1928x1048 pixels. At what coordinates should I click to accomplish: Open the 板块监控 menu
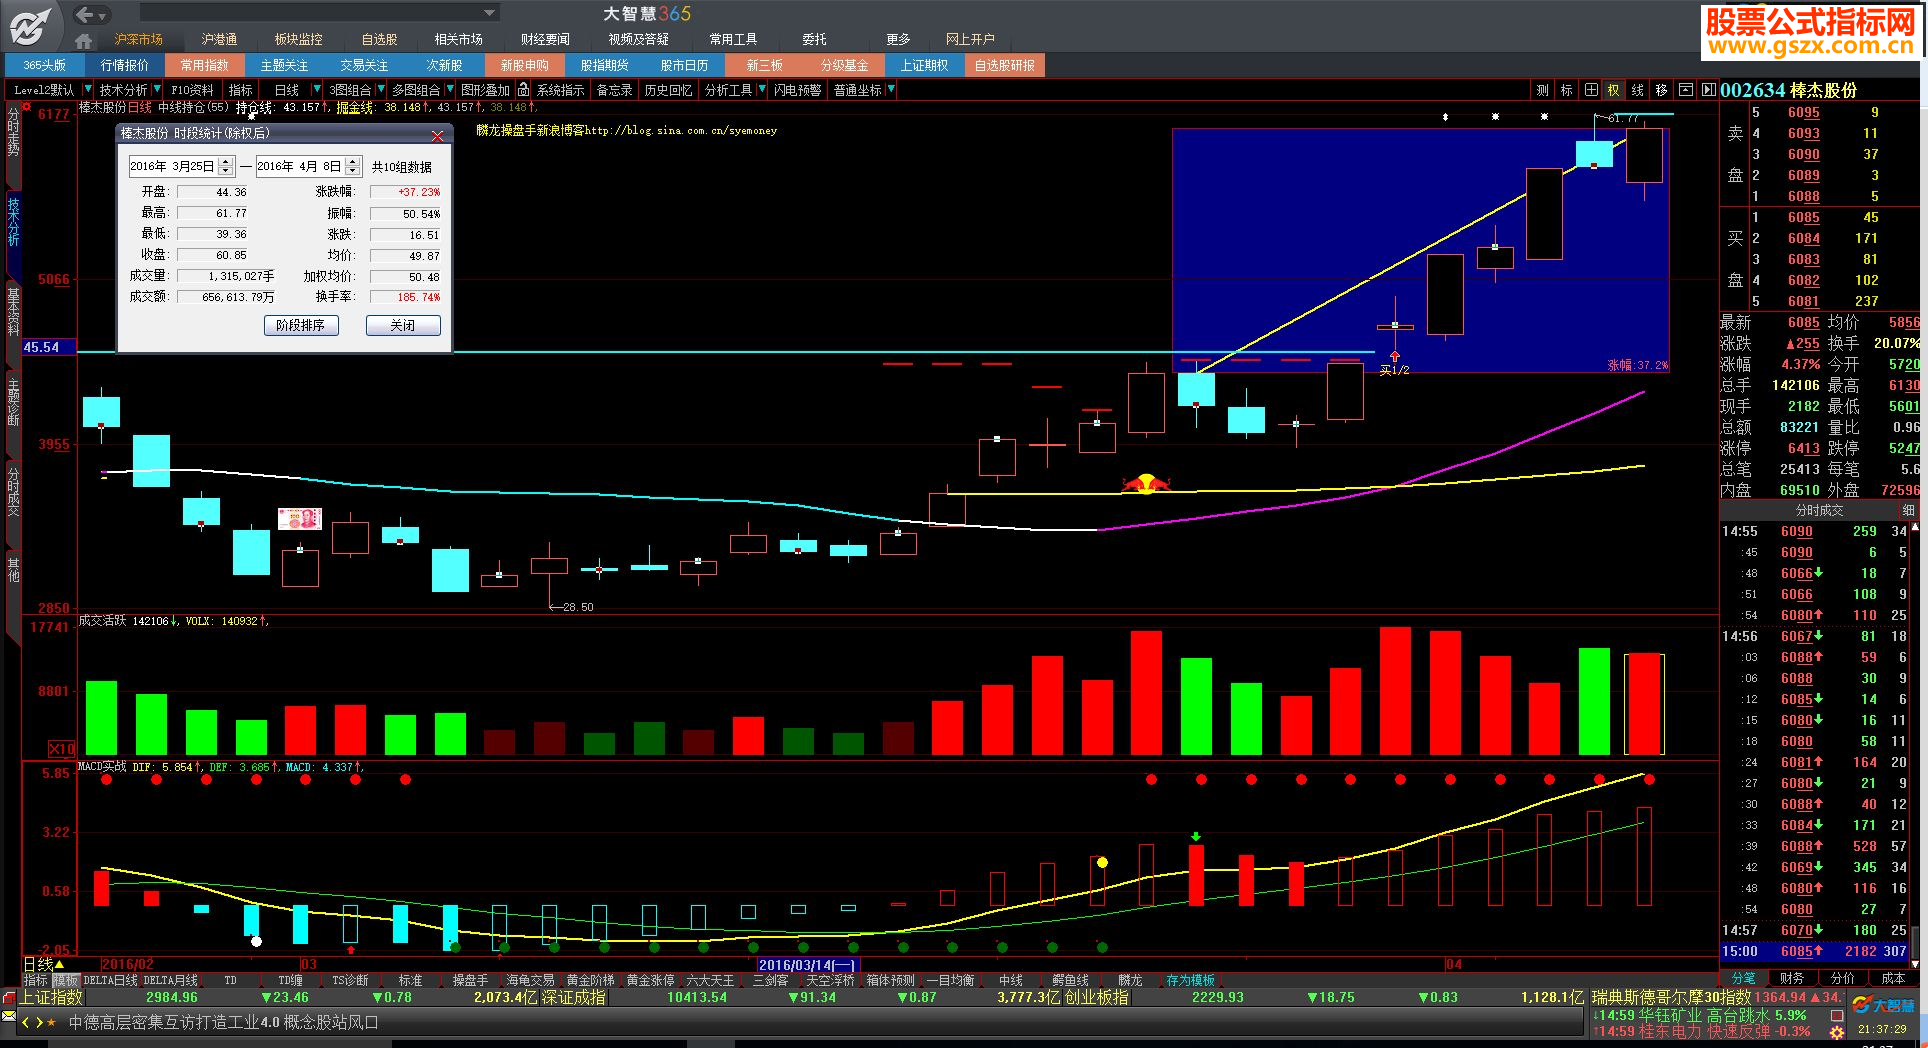click(x=298, y=40)
